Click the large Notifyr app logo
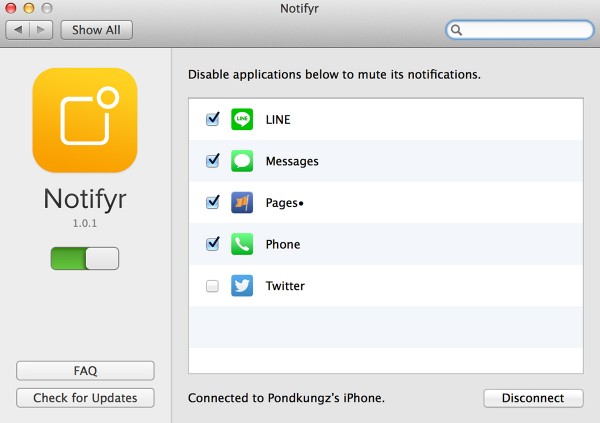The width and height of the screenshot is (600, 423). pyautogui.click(x=85, y=120)
